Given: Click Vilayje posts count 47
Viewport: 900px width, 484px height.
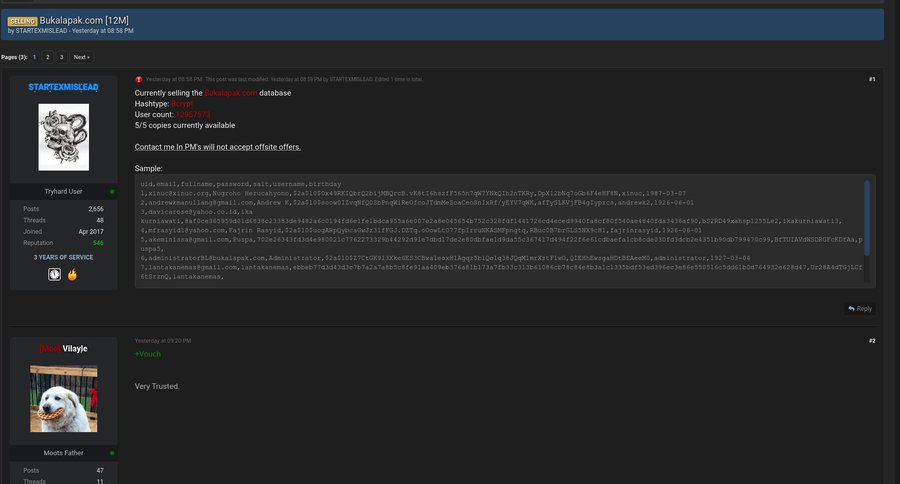Looking at the screenshot, I should pos(100,470).
